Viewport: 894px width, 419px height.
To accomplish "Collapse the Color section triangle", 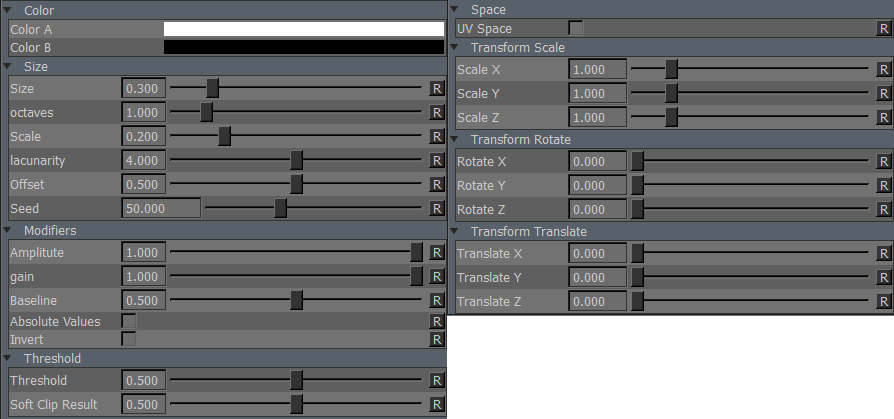I will tap(7, 10).
